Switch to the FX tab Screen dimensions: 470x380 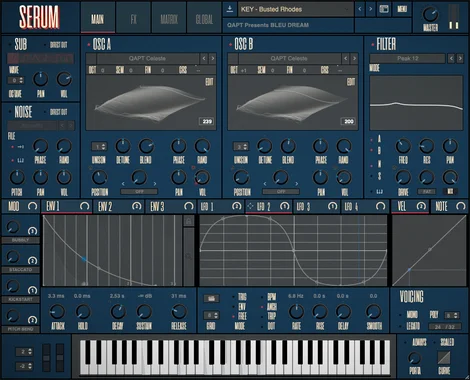(x=133, y=18)
